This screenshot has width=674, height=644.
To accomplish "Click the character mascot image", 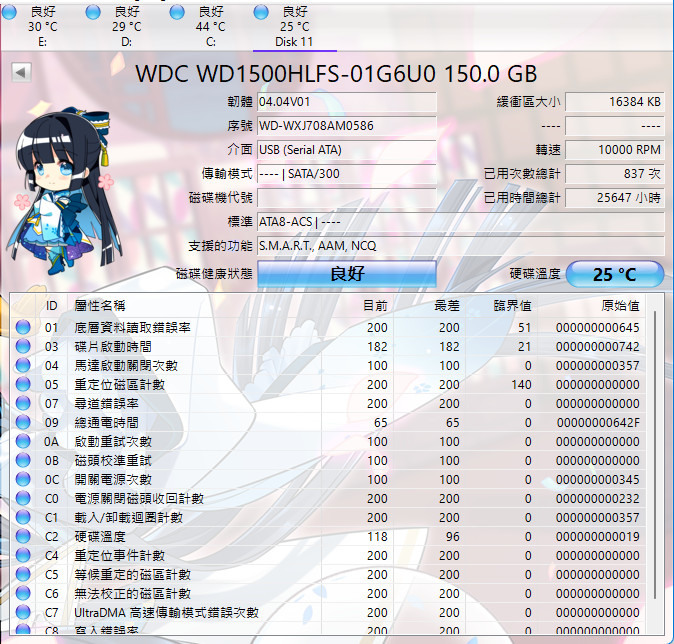I will [x=64, y=191].
